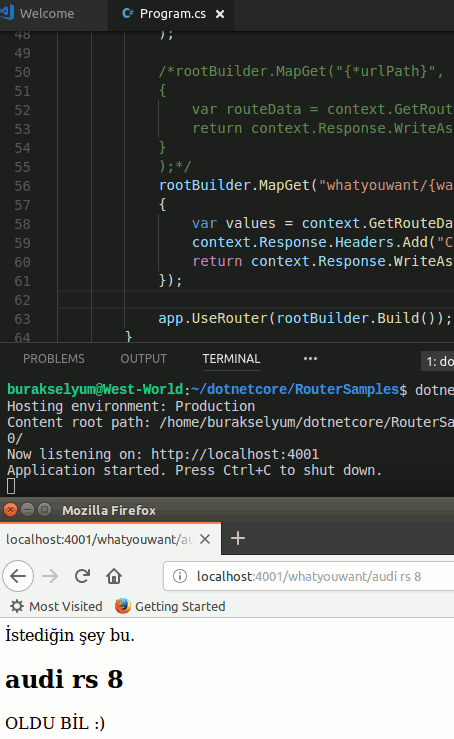The width and height of the screenshot is (454, 739).
Task: Click the VS Code icon on the Welcome tab
Action: tap(7, 13)
